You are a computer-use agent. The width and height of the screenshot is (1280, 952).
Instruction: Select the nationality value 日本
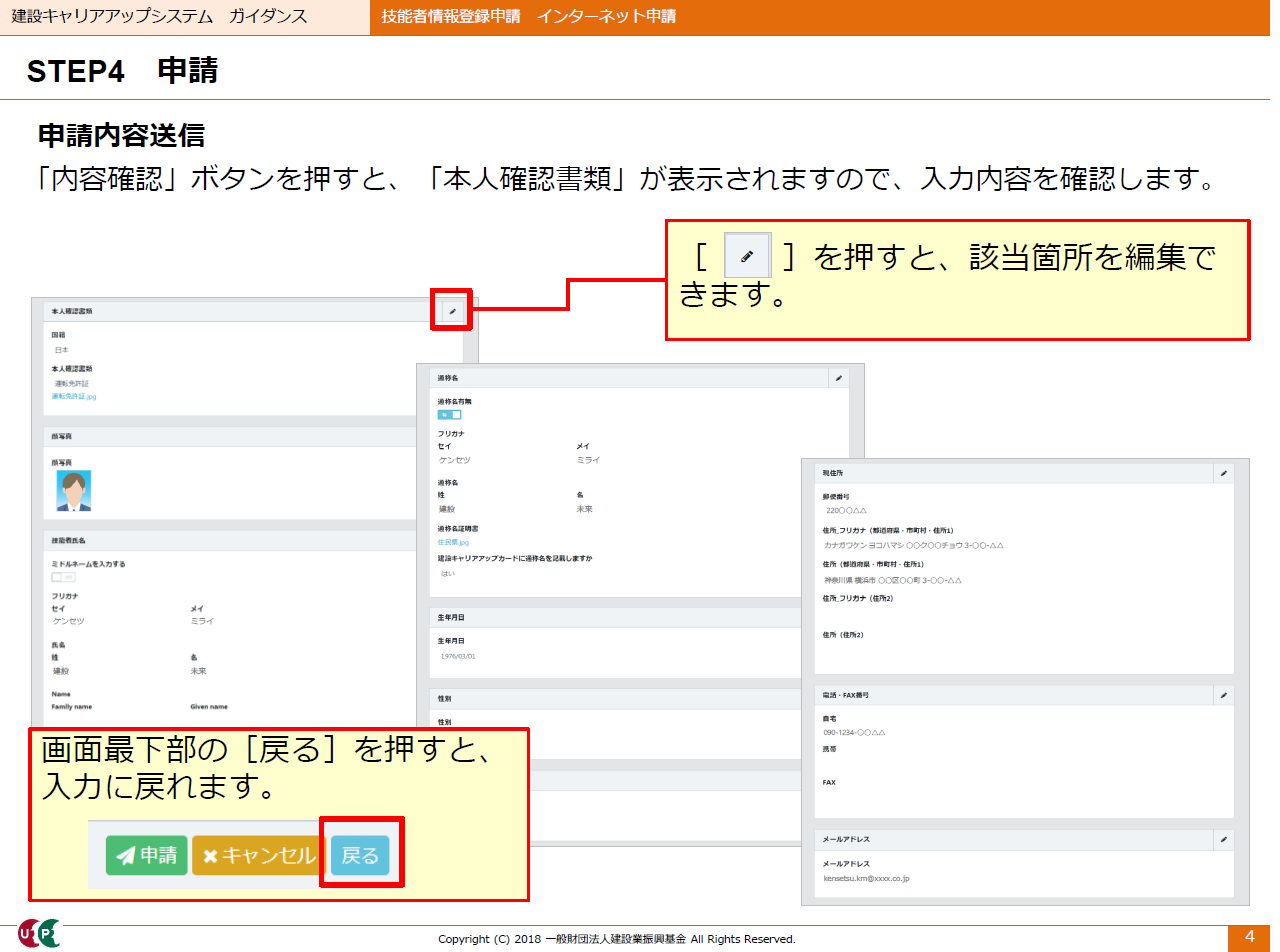[x=62, y=350]
